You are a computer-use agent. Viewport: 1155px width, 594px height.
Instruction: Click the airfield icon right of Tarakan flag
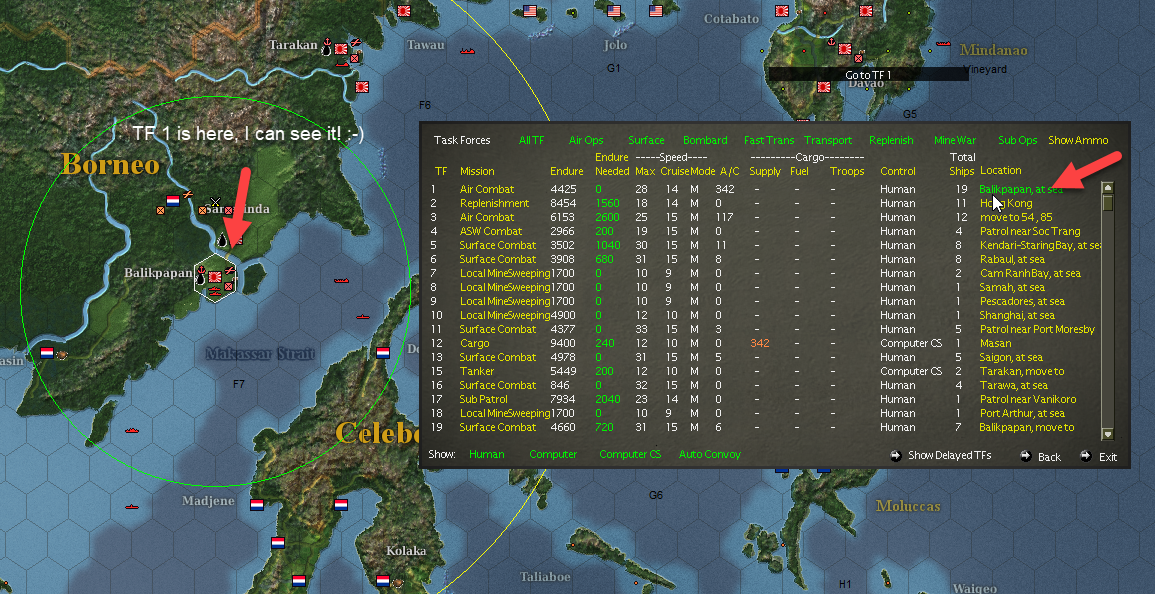(x=354, y=42)
